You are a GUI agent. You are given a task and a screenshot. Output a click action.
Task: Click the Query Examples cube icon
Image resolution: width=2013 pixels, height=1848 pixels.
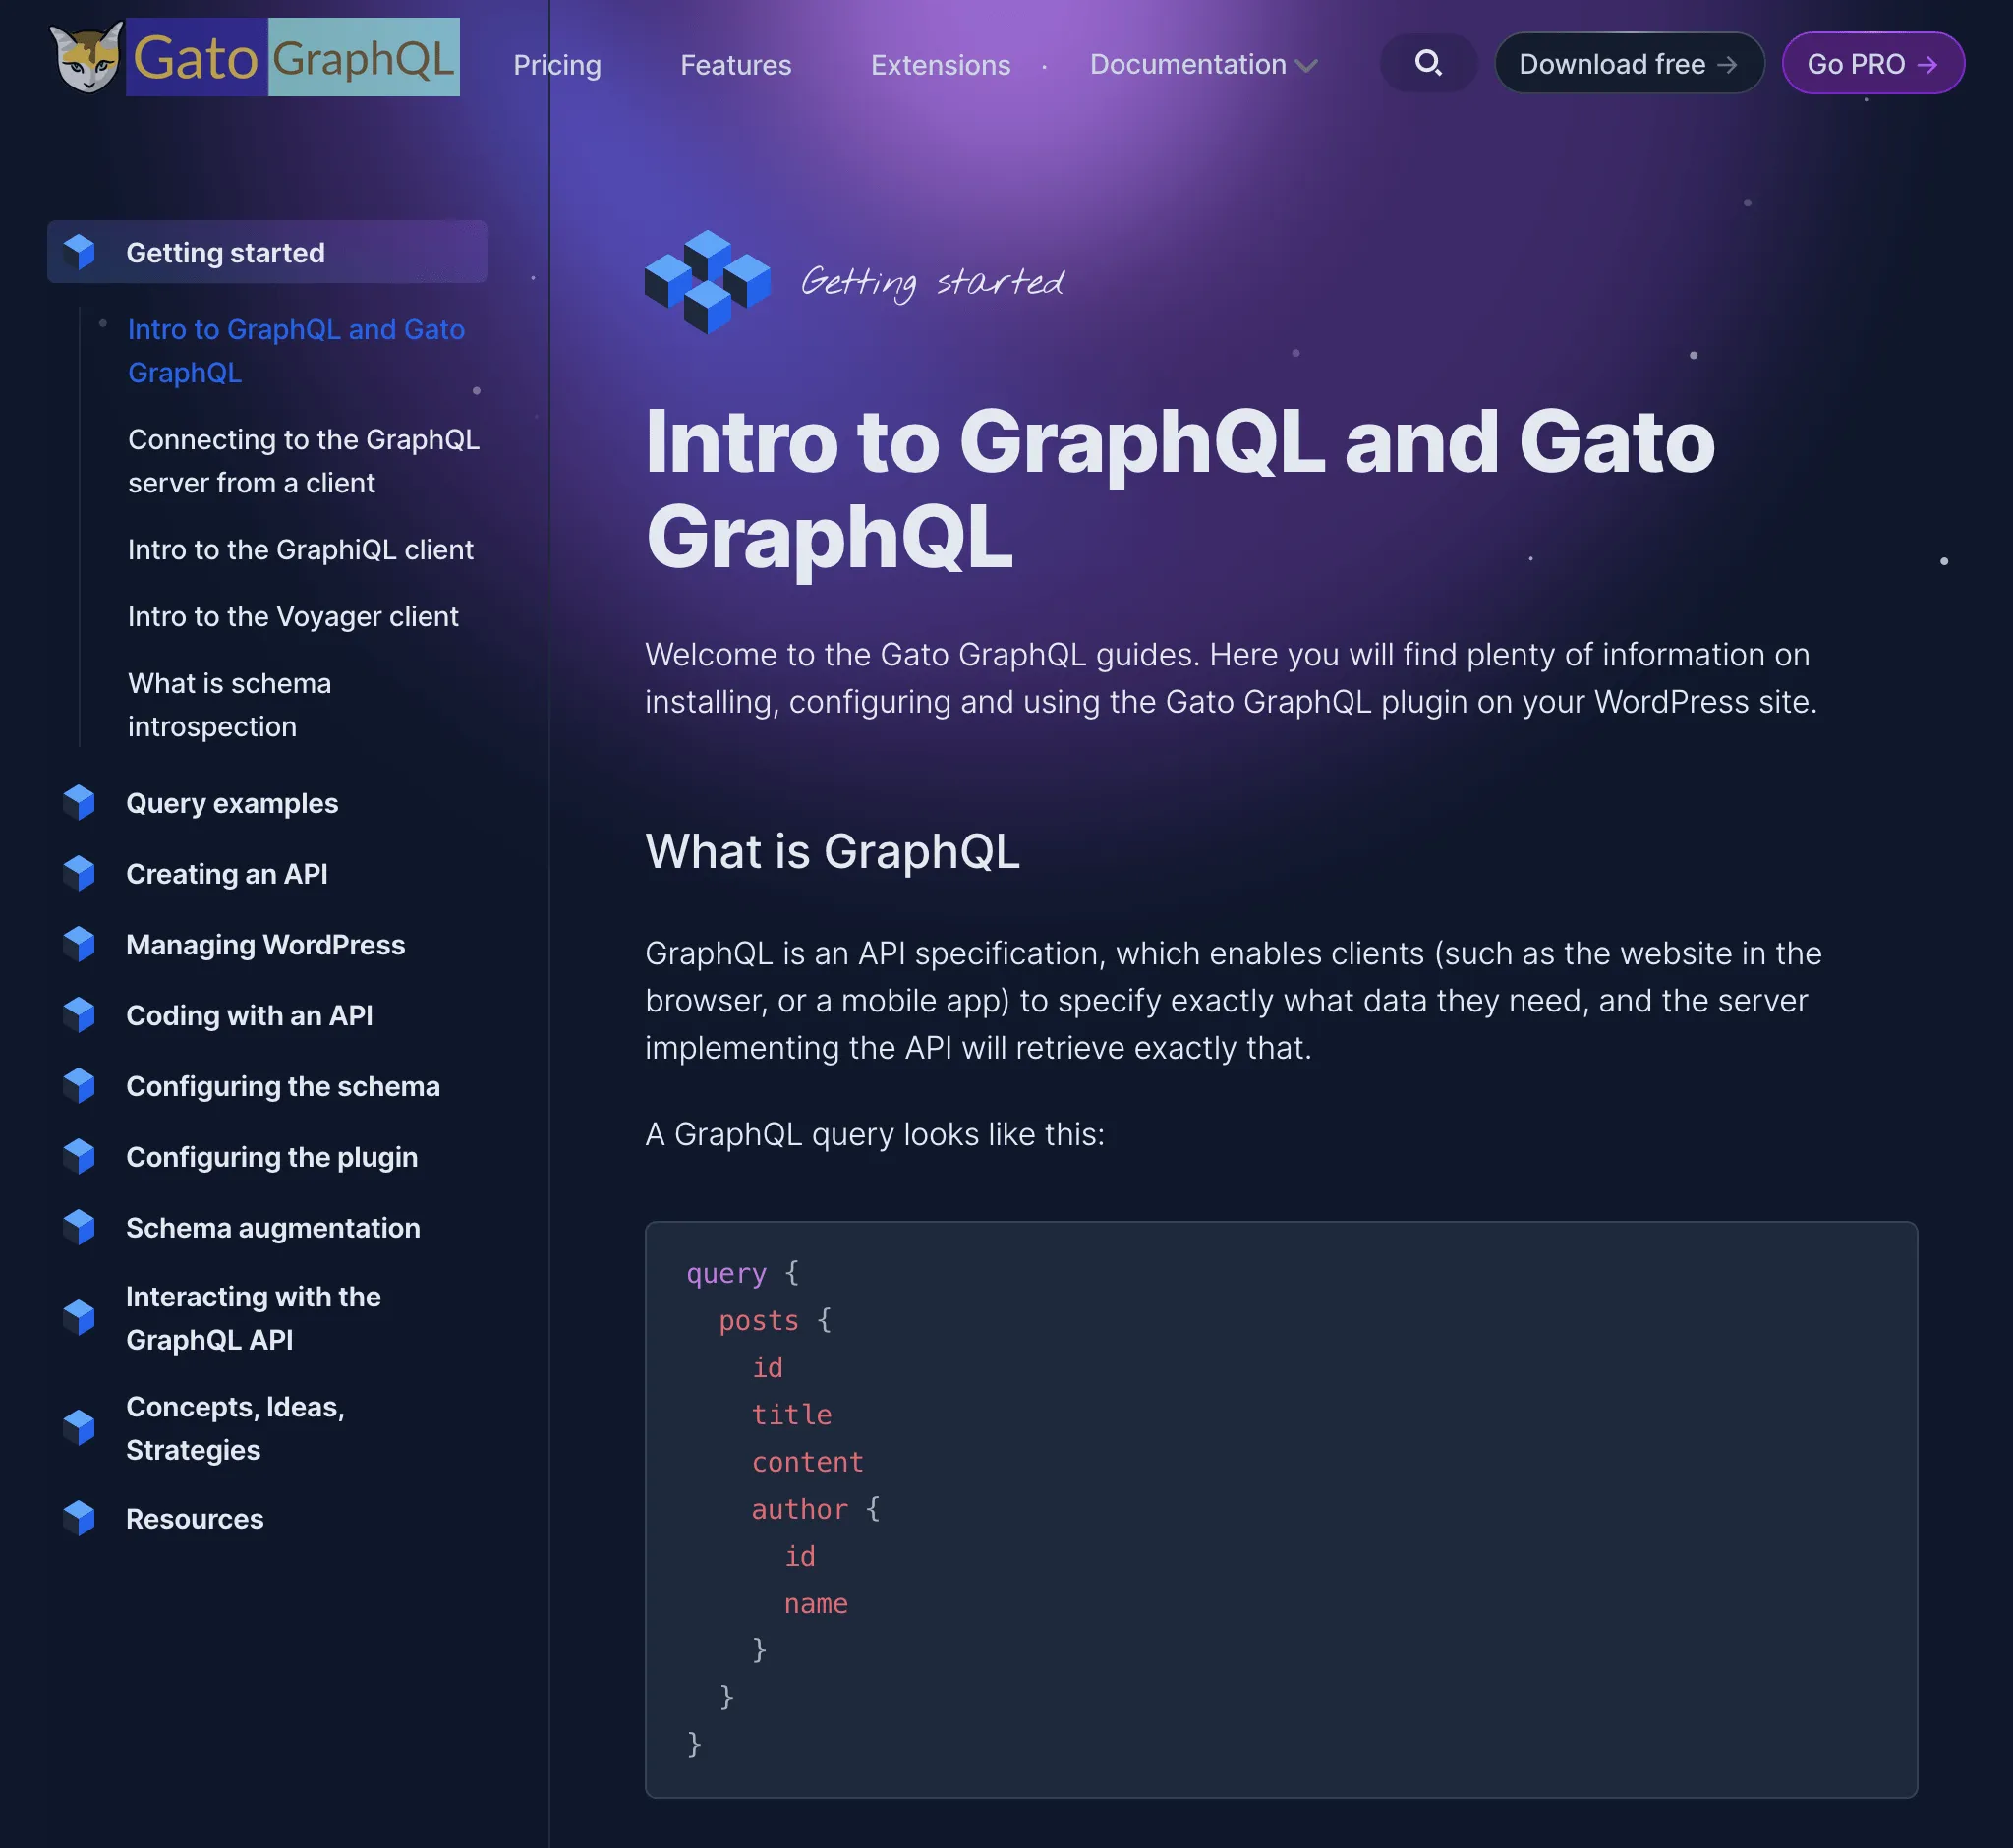click(x=81, y=801)
